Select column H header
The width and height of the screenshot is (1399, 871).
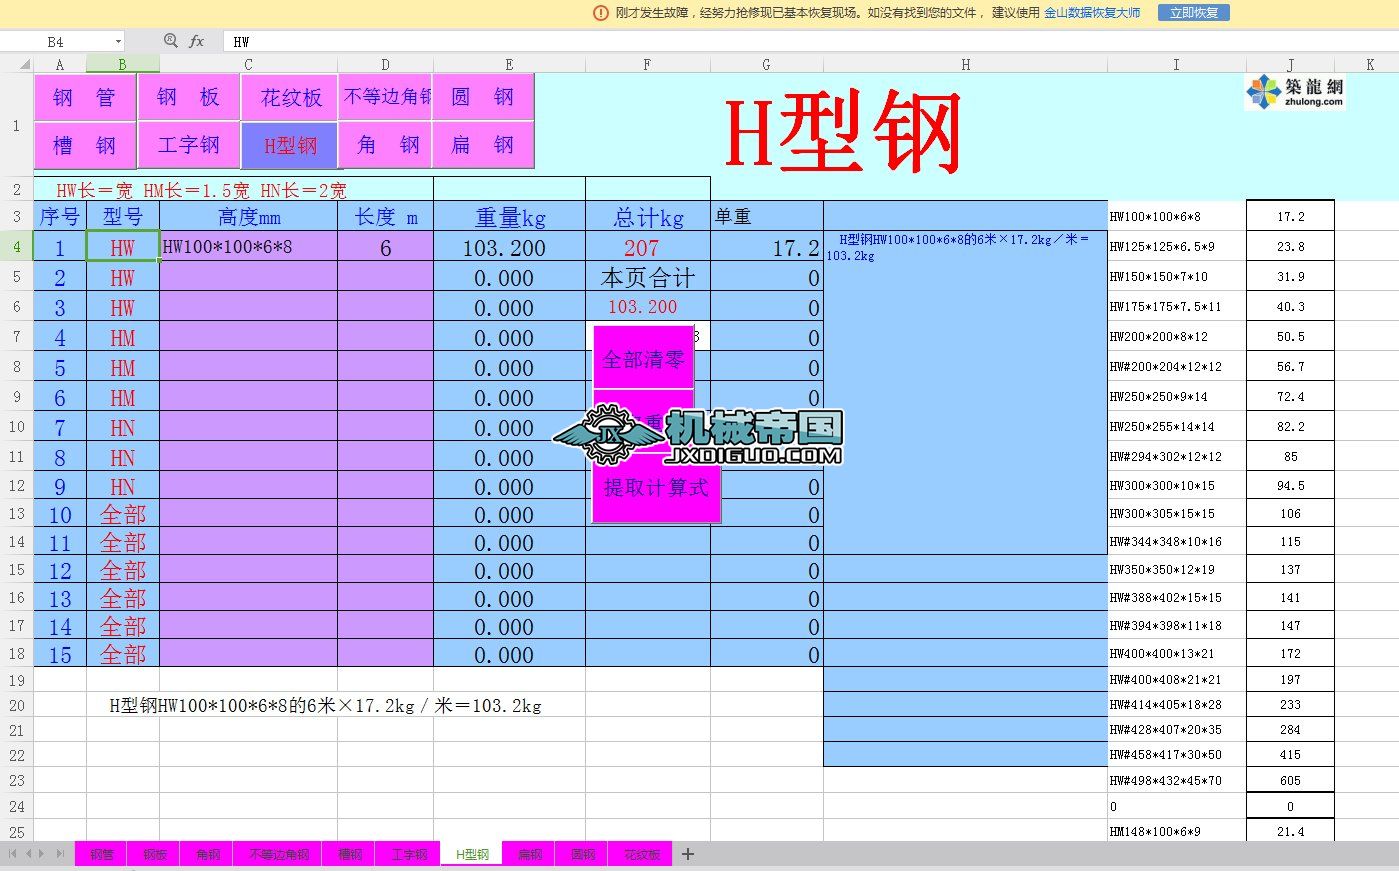pos(965,65)
